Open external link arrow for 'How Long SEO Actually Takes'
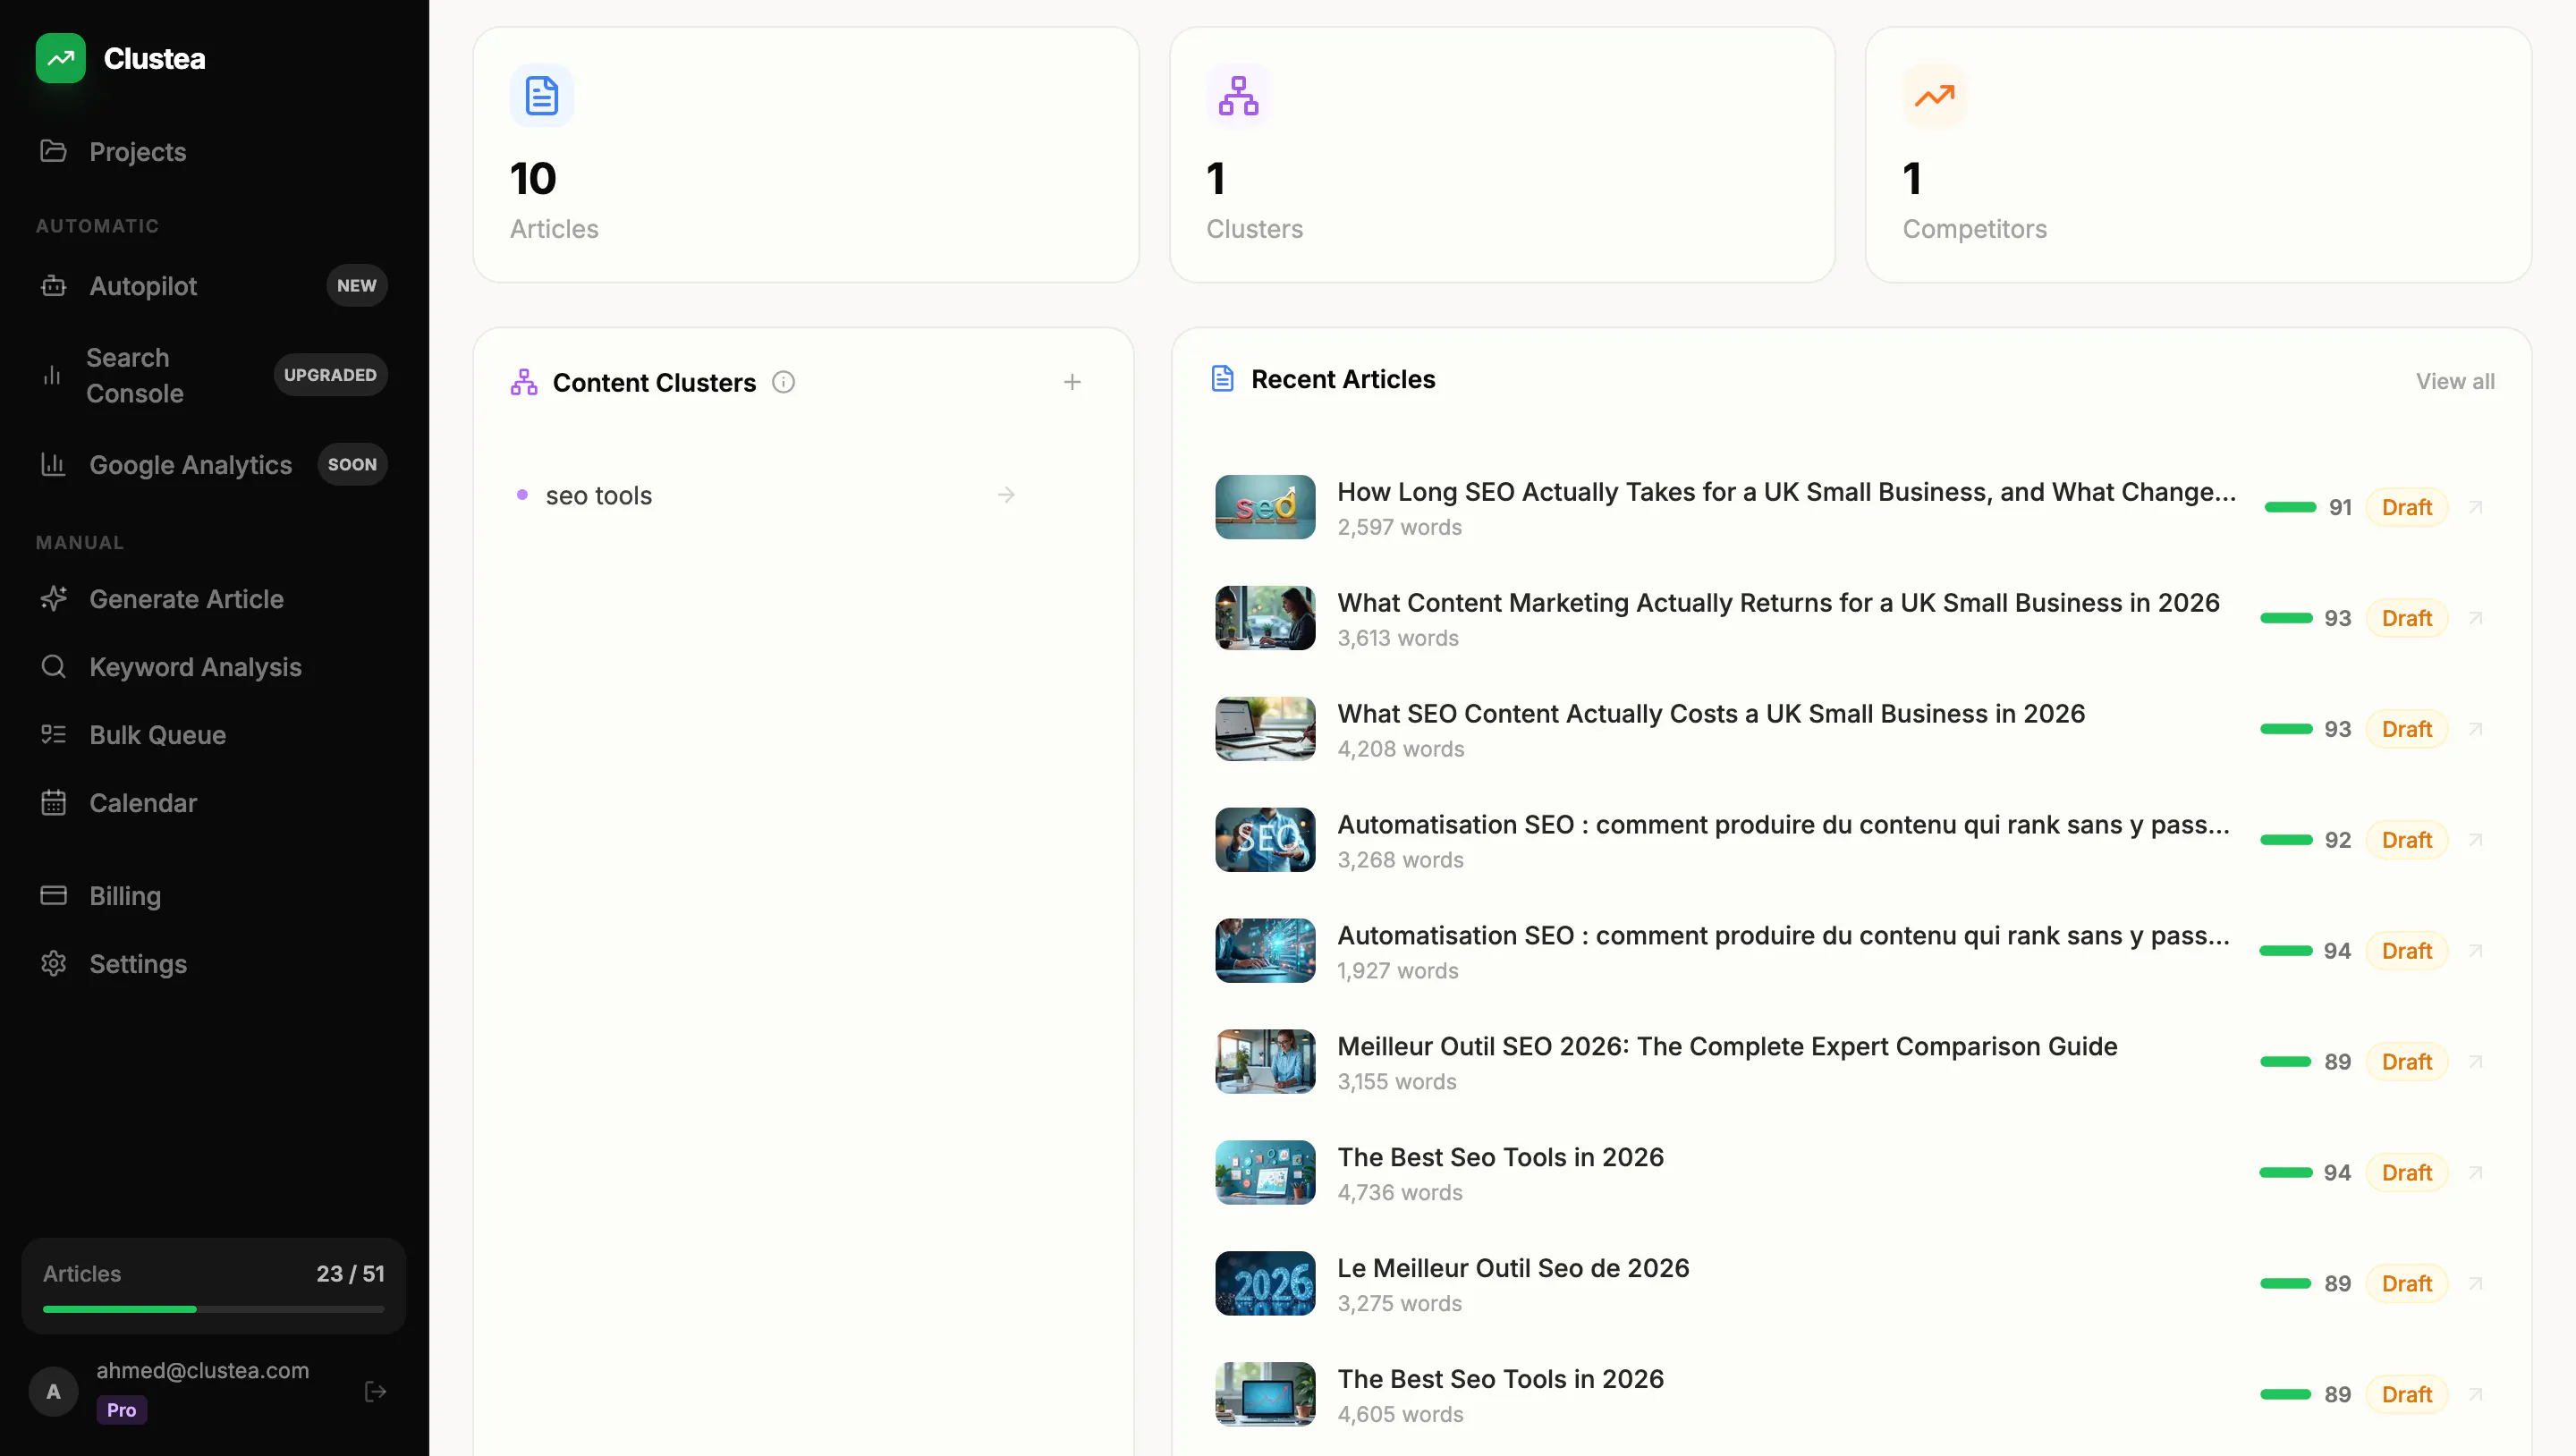 coord(2476,507)
